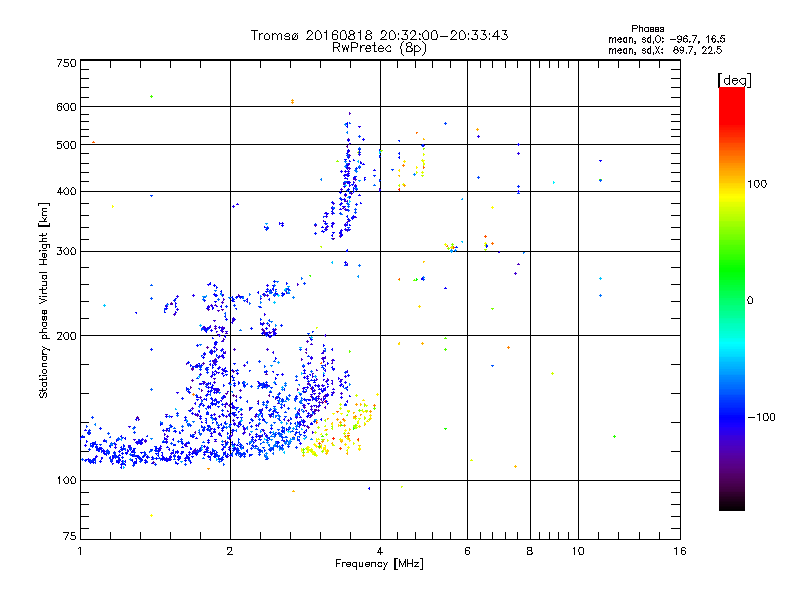Click the x-axis '10' tick label

click(x=578, y=551)
